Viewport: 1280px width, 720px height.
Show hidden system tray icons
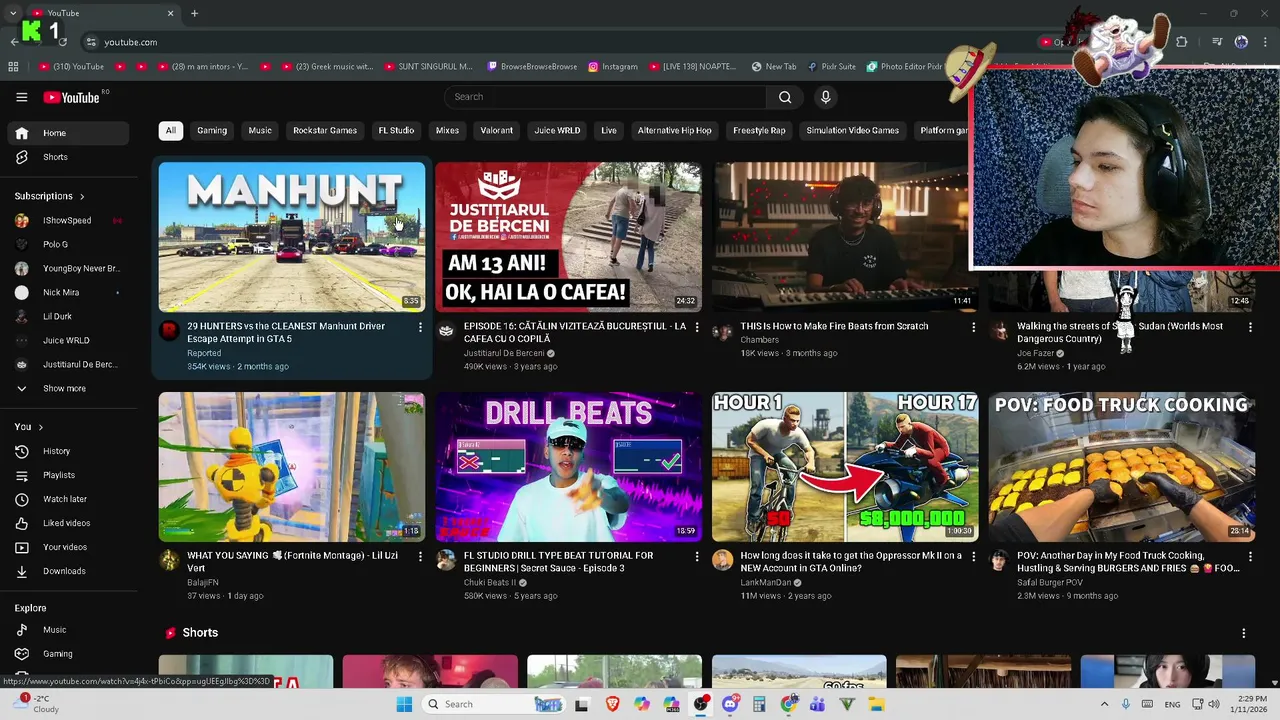[1104, 704]
